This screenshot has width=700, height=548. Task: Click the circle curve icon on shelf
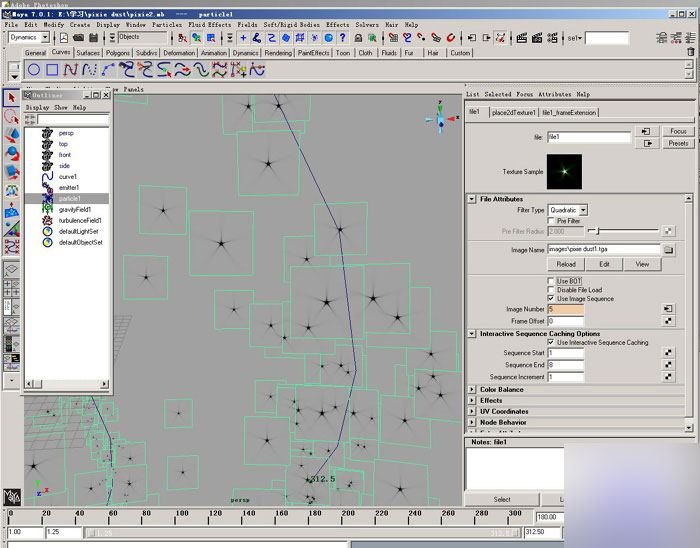[x=34, y=70]
